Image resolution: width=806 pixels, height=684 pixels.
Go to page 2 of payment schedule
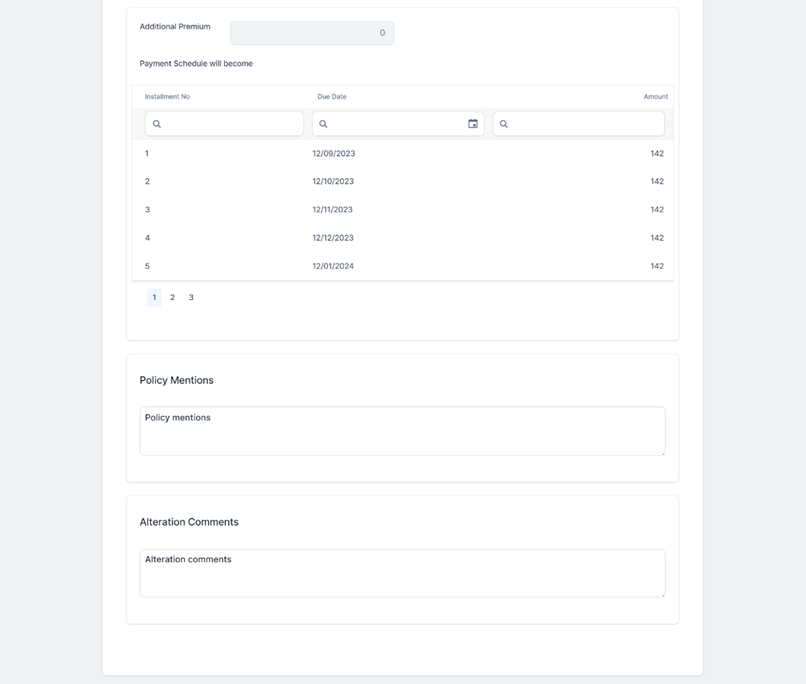coord(172,297)
